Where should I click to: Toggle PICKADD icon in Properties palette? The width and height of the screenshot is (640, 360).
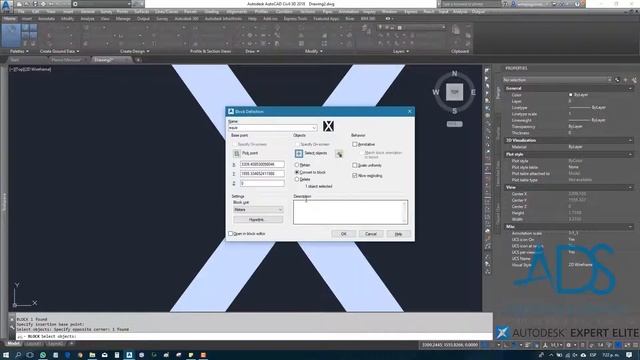[x=617, y=80]
